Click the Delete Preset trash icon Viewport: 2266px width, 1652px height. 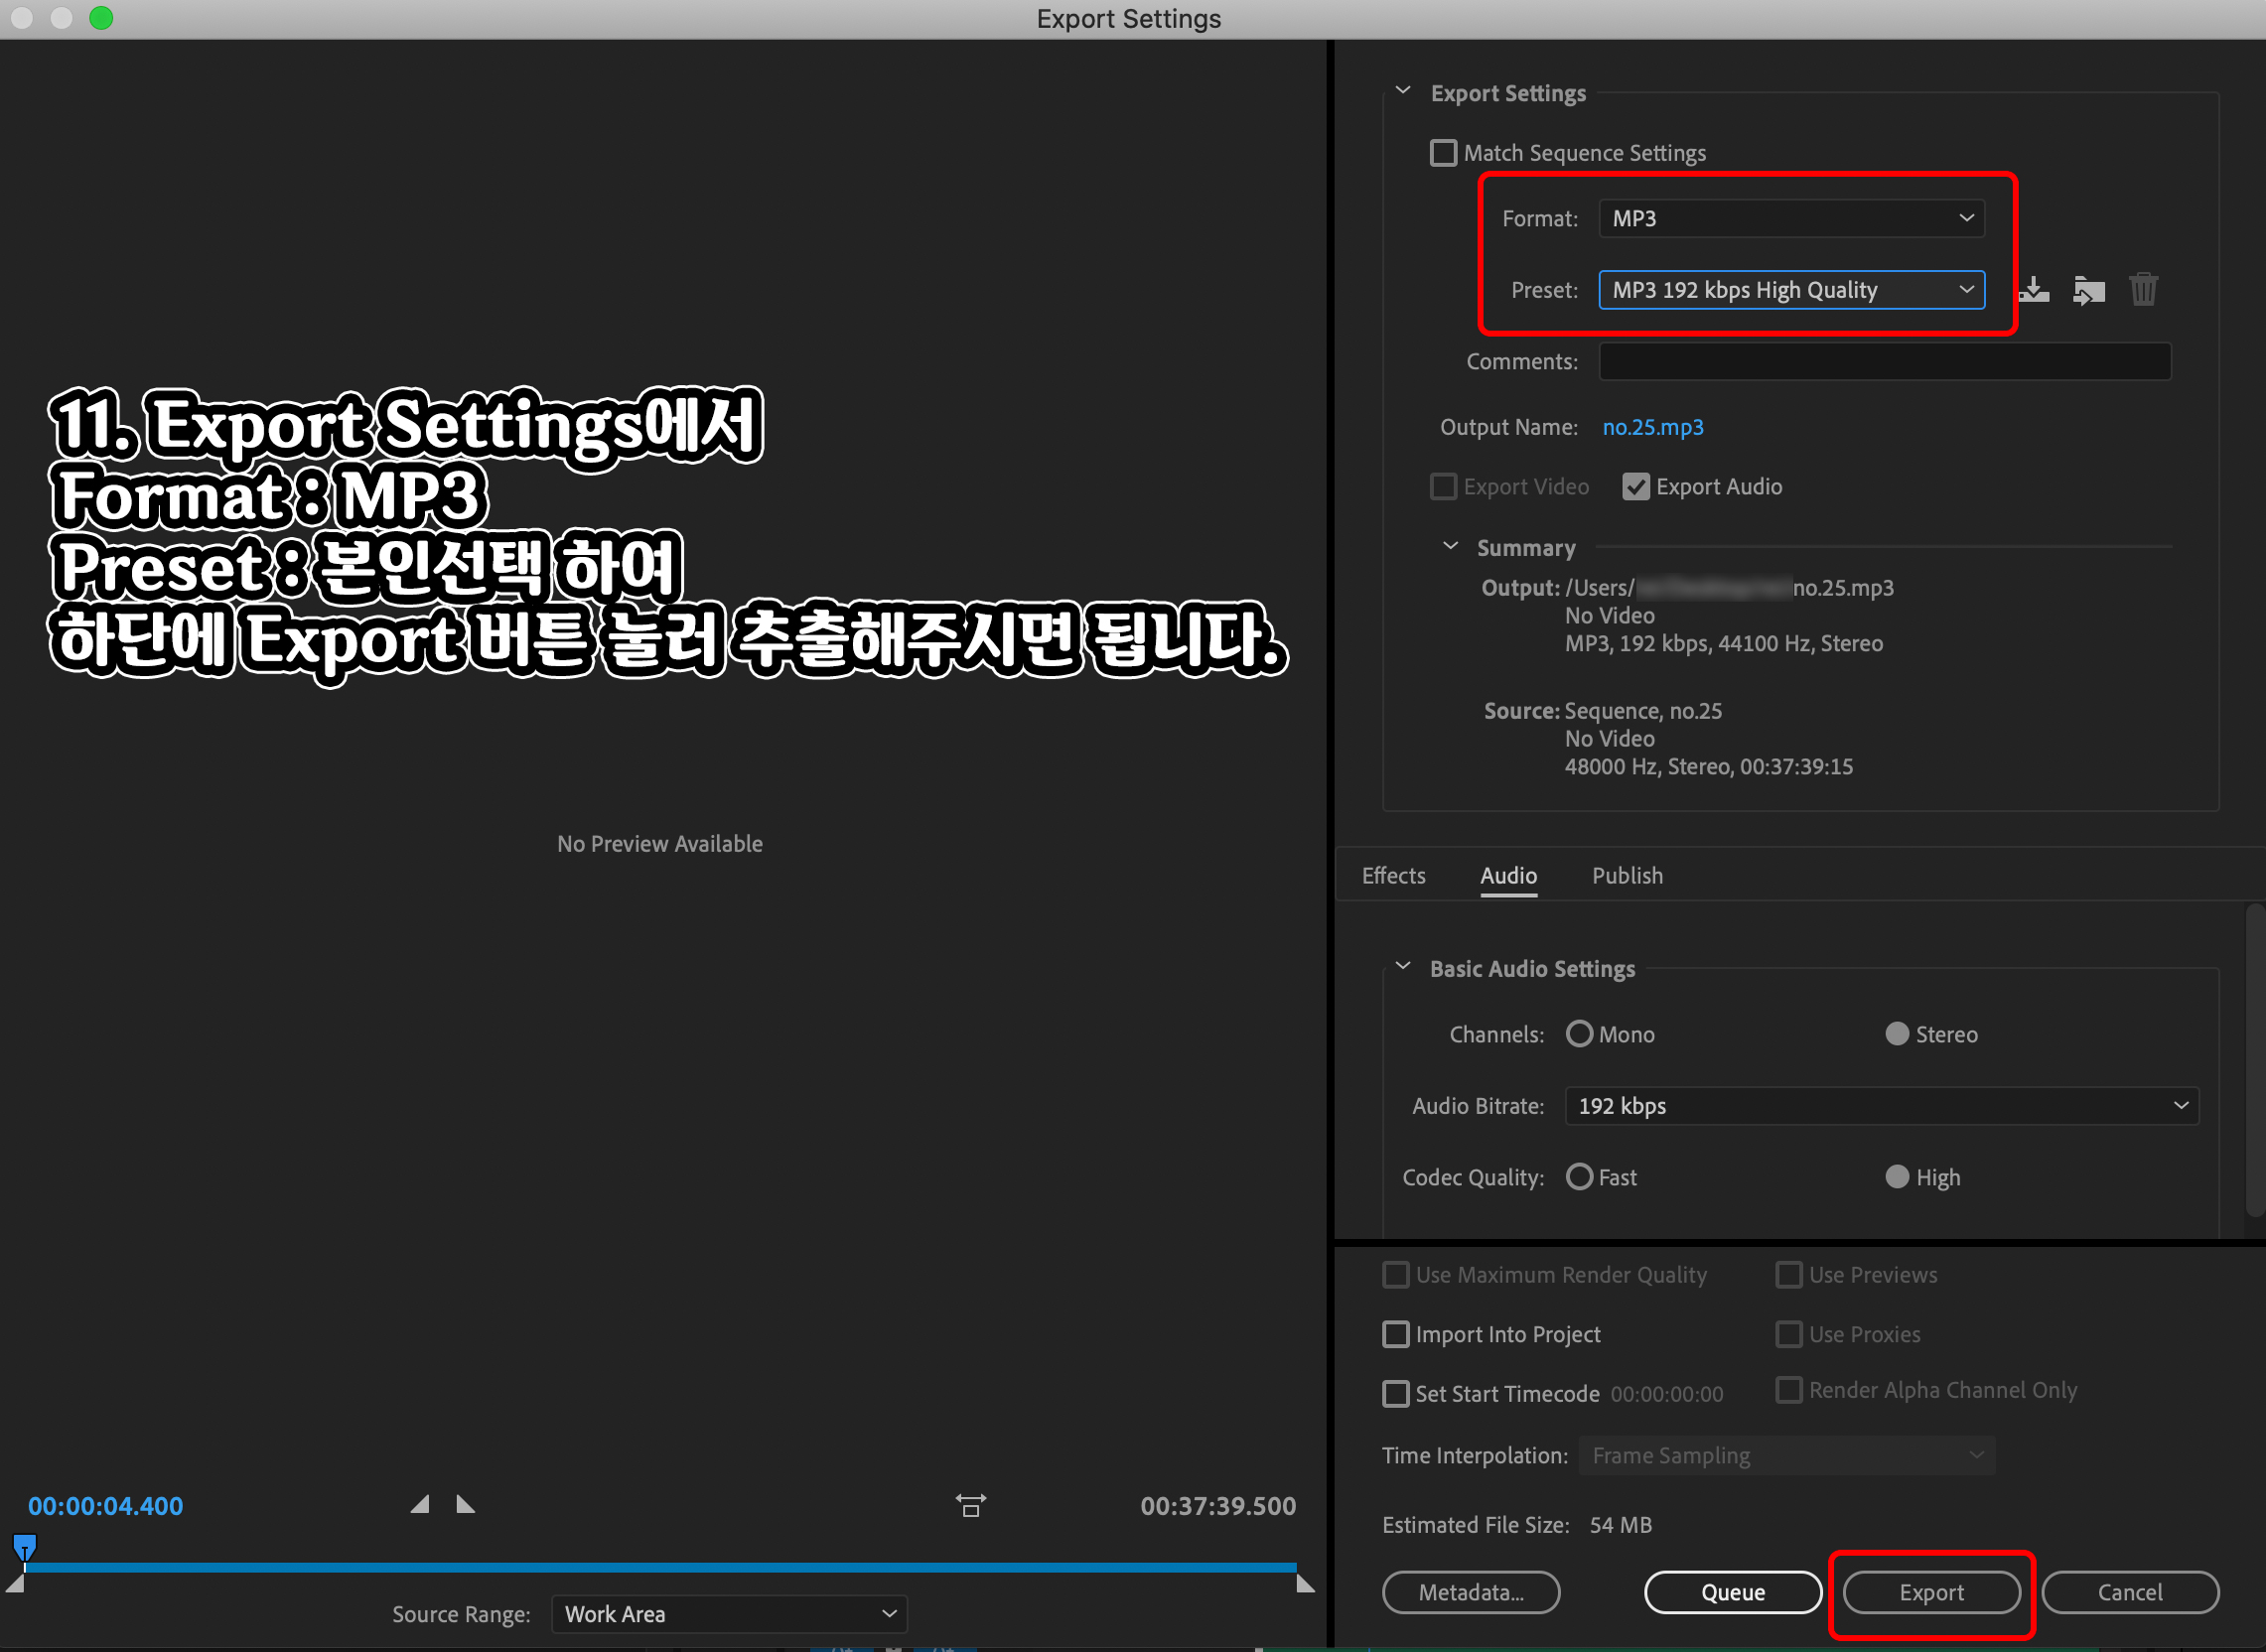(x=2143, y=290)
